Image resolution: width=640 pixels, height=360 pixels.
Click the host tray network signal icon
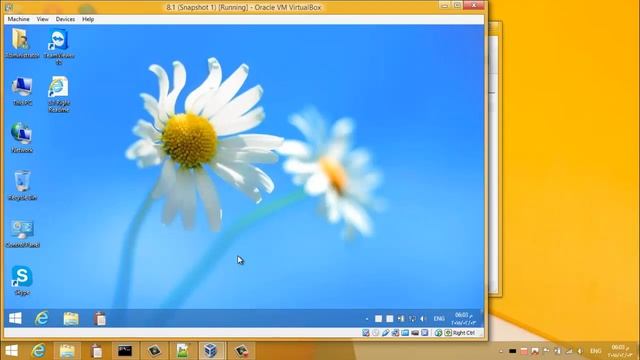point(569,351)
